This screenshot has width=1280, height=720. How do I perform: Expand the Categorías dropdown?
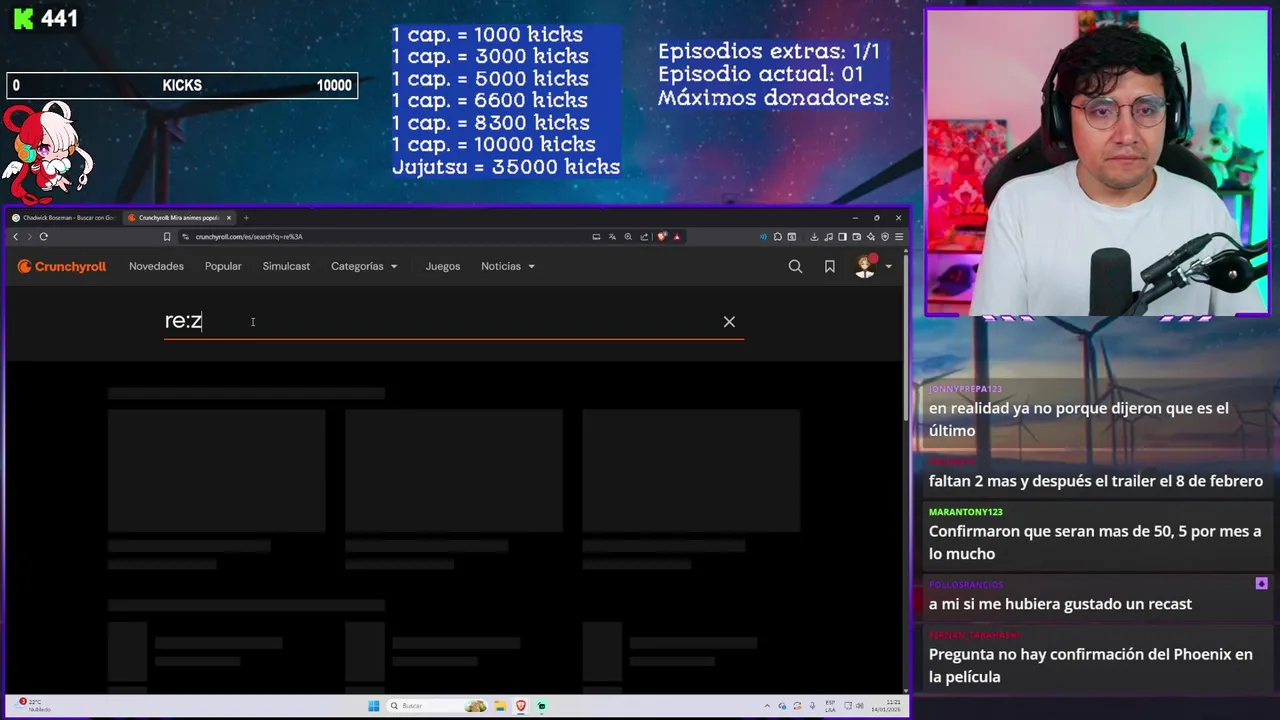coord(364,266)
